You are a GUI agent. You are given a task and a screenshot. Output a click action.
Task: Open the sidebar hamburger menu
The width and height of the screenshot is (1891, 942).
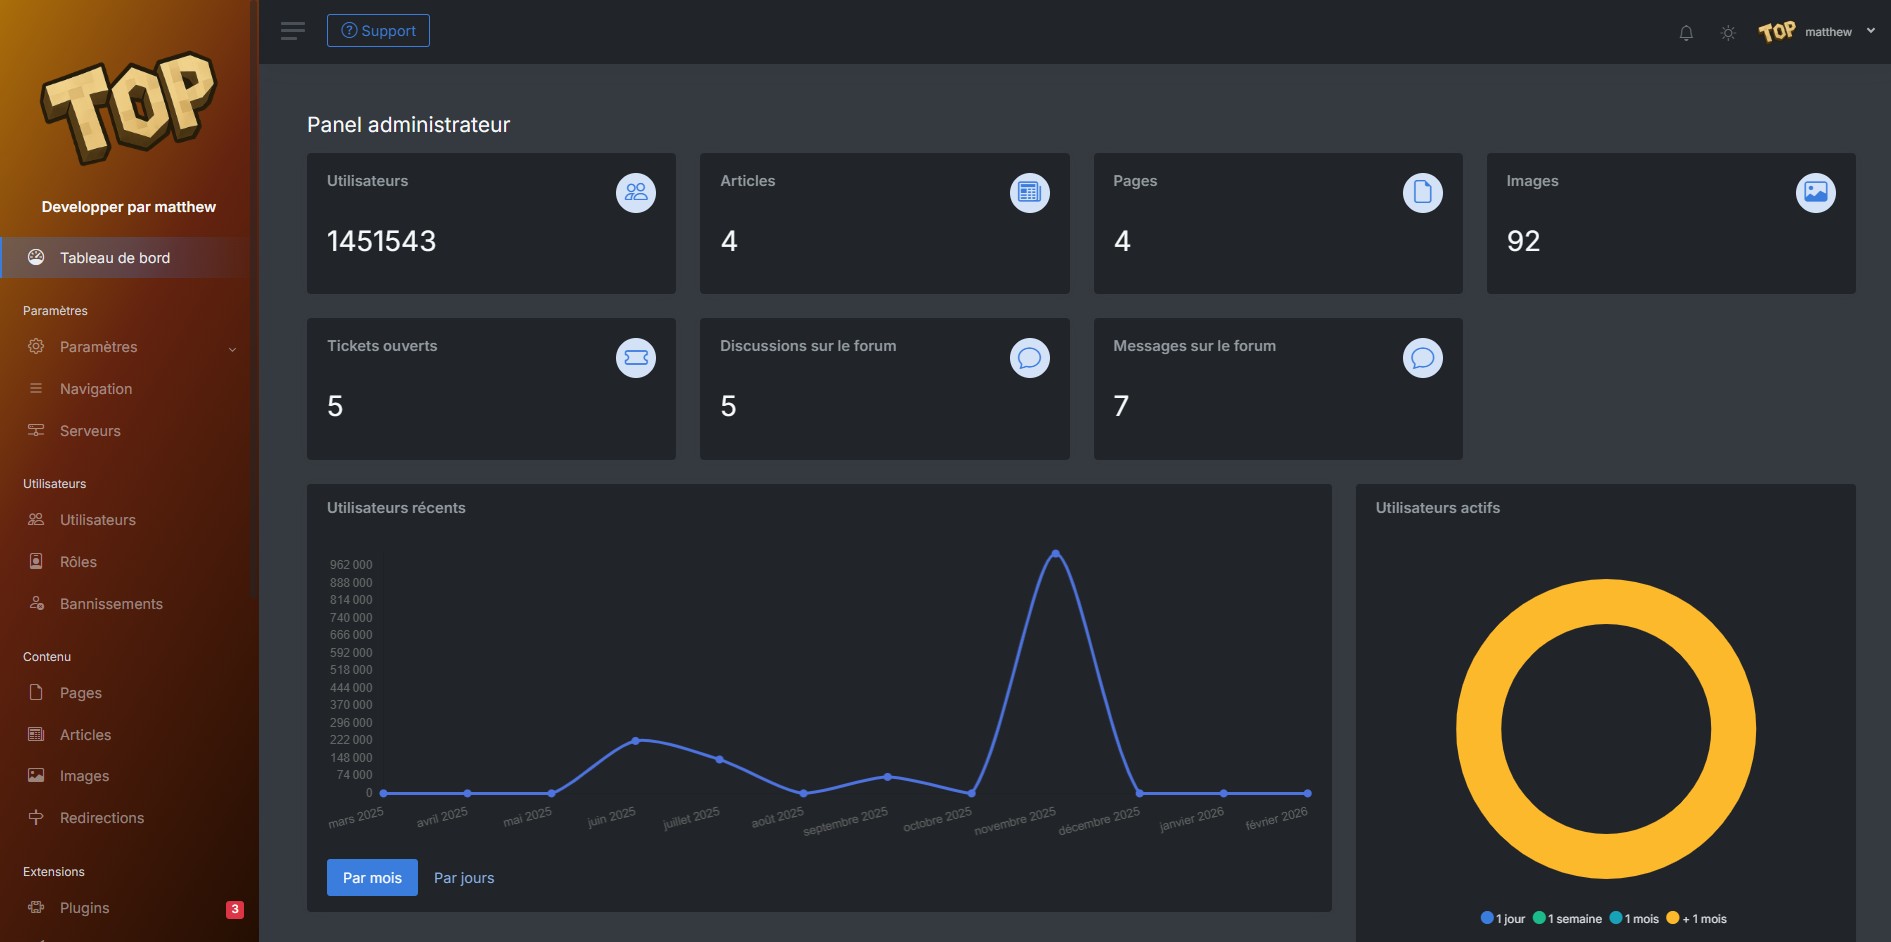pos(292,30)
